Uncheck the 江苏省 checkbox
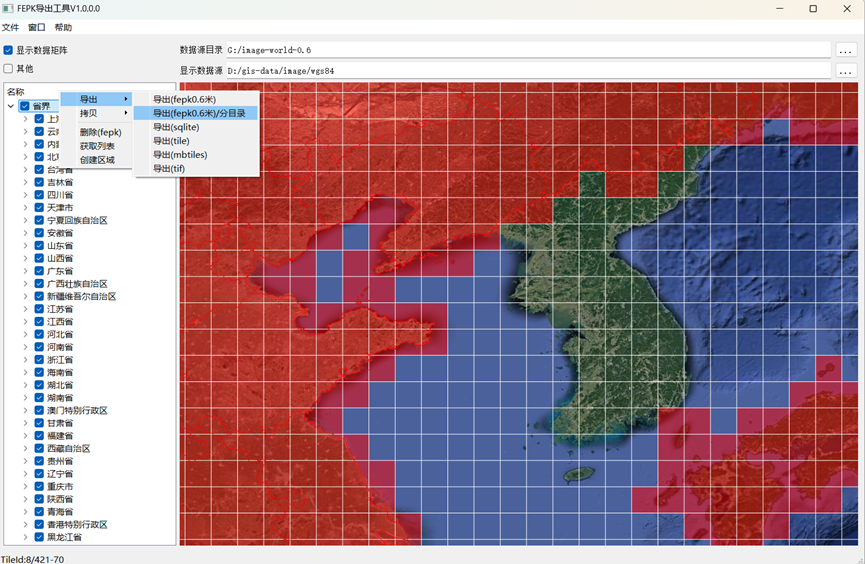This screenshot has width=865, height=564. coord(39,309)
